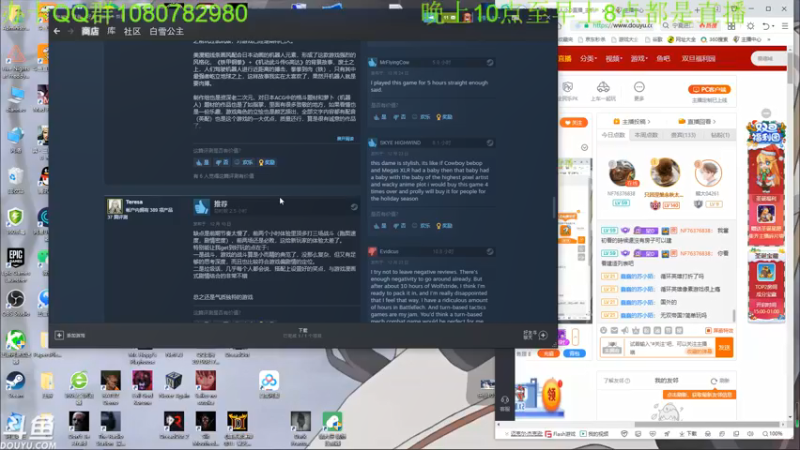Click the orange PC客户端 button
Viewport: 800px width, 450px height.
(709, 89)
